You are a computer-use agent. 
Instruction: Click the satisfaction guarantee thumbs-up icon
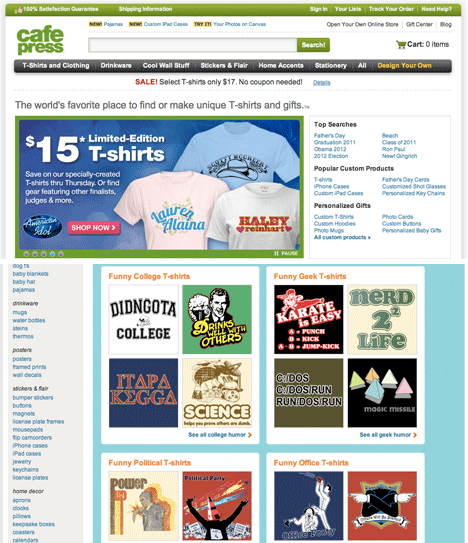pyautogui.click(x=19, y=10)
